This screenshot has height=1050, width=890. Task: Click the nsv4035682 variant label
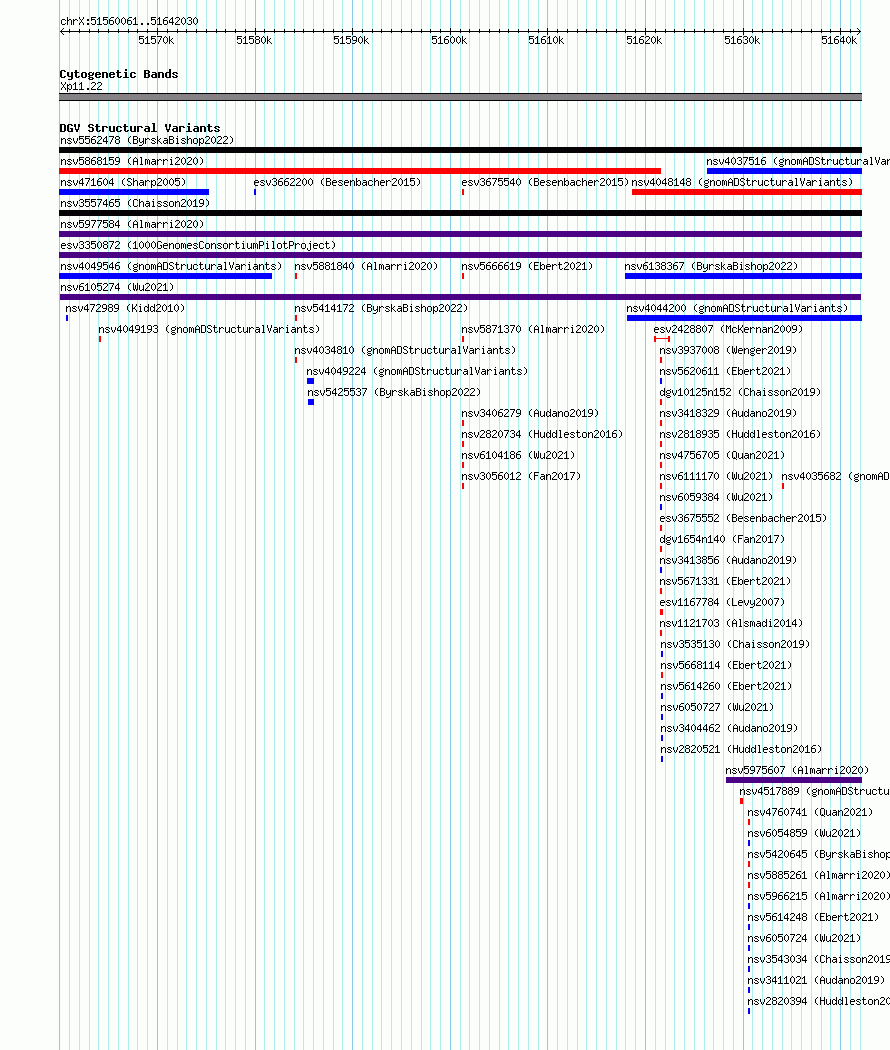click(835, 476)
